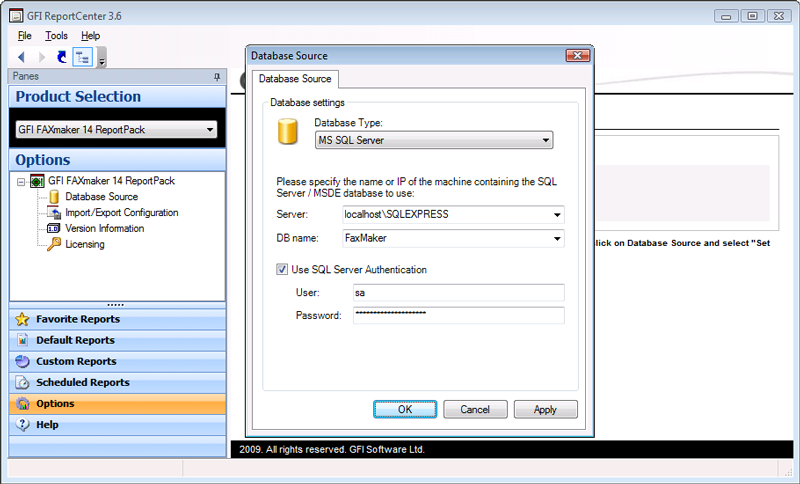Select Import/Export Configuration tree item
Image resolution: width=800 pixels, height=484 pixels.
122,213
